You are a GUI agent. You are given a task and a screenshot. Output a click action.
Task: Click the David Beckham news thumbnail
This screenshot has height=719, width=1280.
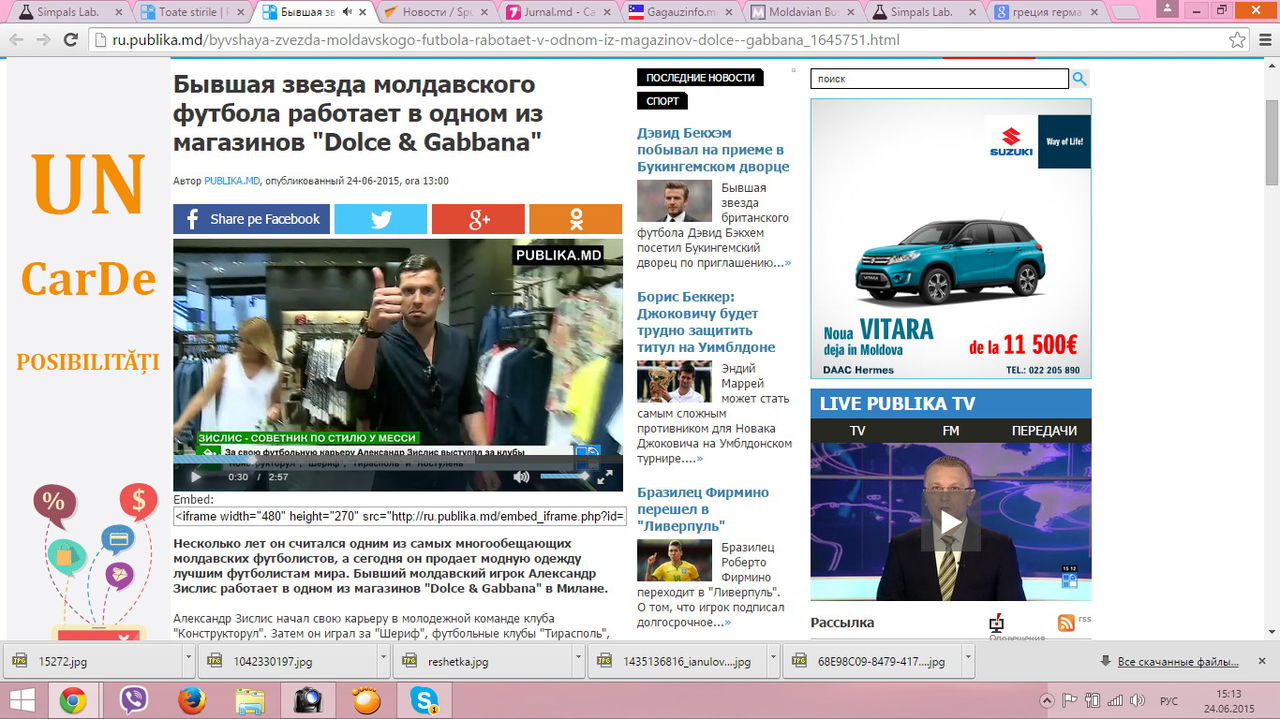pyautogui.click(x=674, y=201)
